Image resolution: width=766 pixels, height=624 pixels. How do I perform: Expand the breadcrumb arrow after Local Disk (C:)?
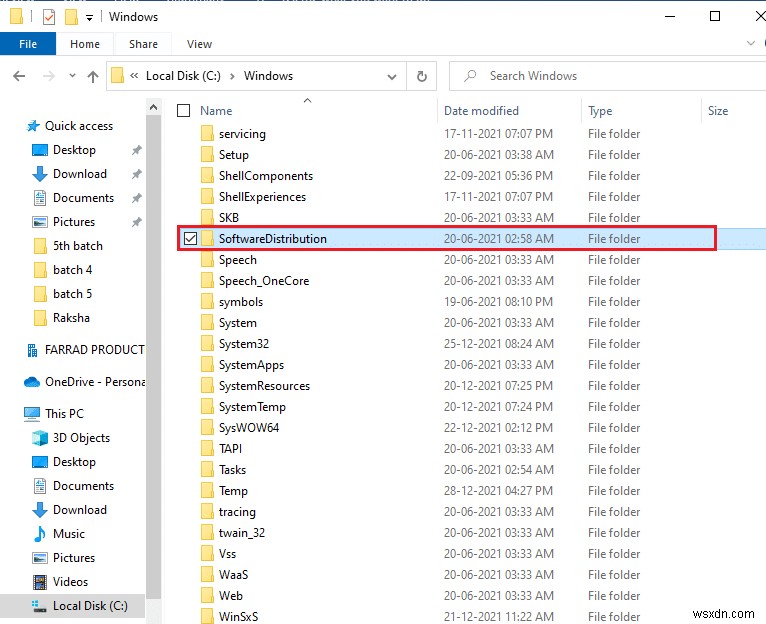pos(233,76)
